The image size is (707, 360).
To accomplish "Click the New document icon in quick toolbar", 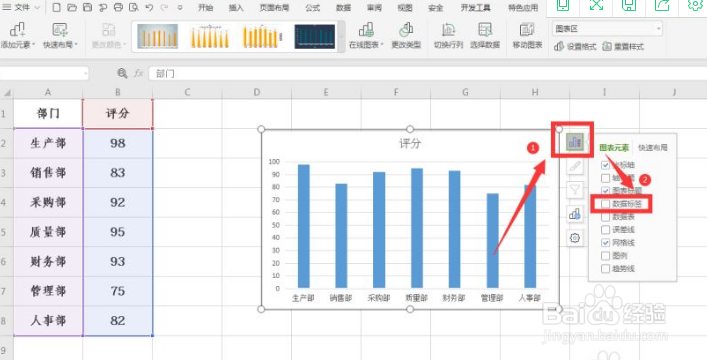I will pos(56,8).
